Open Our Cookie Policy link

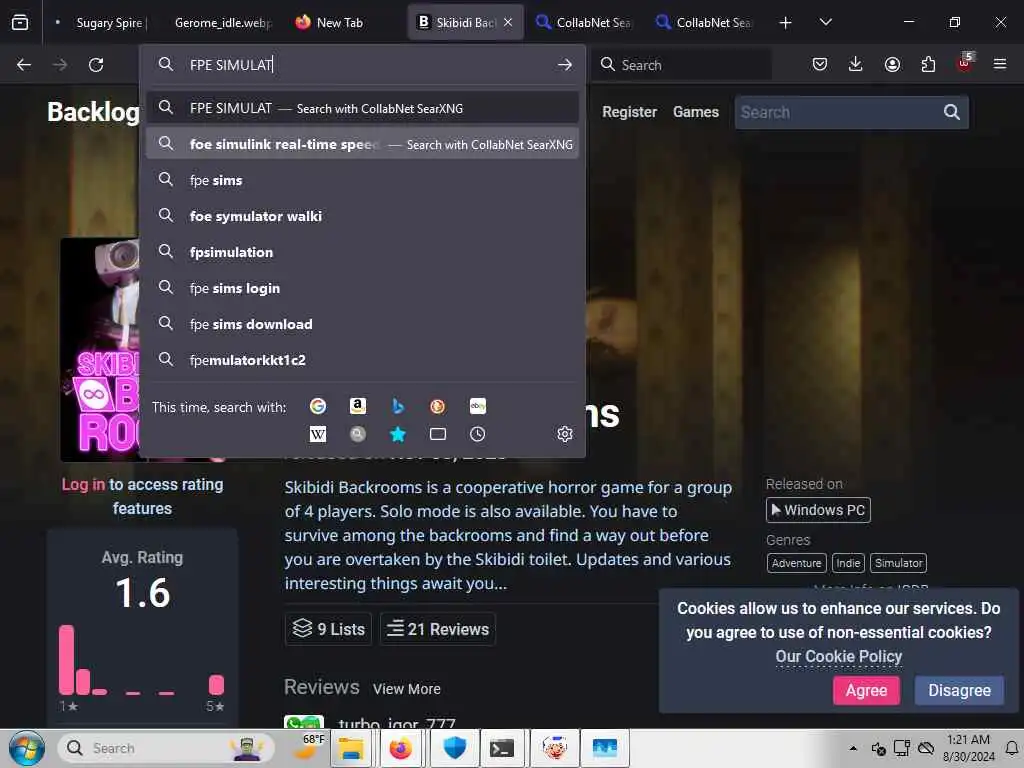838,656
